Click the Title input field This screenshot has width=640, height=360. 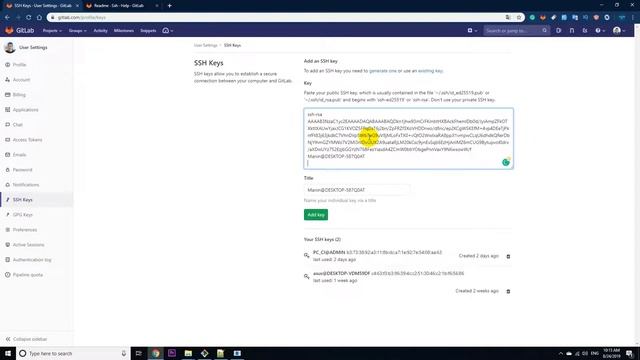(x=357, y=190)
